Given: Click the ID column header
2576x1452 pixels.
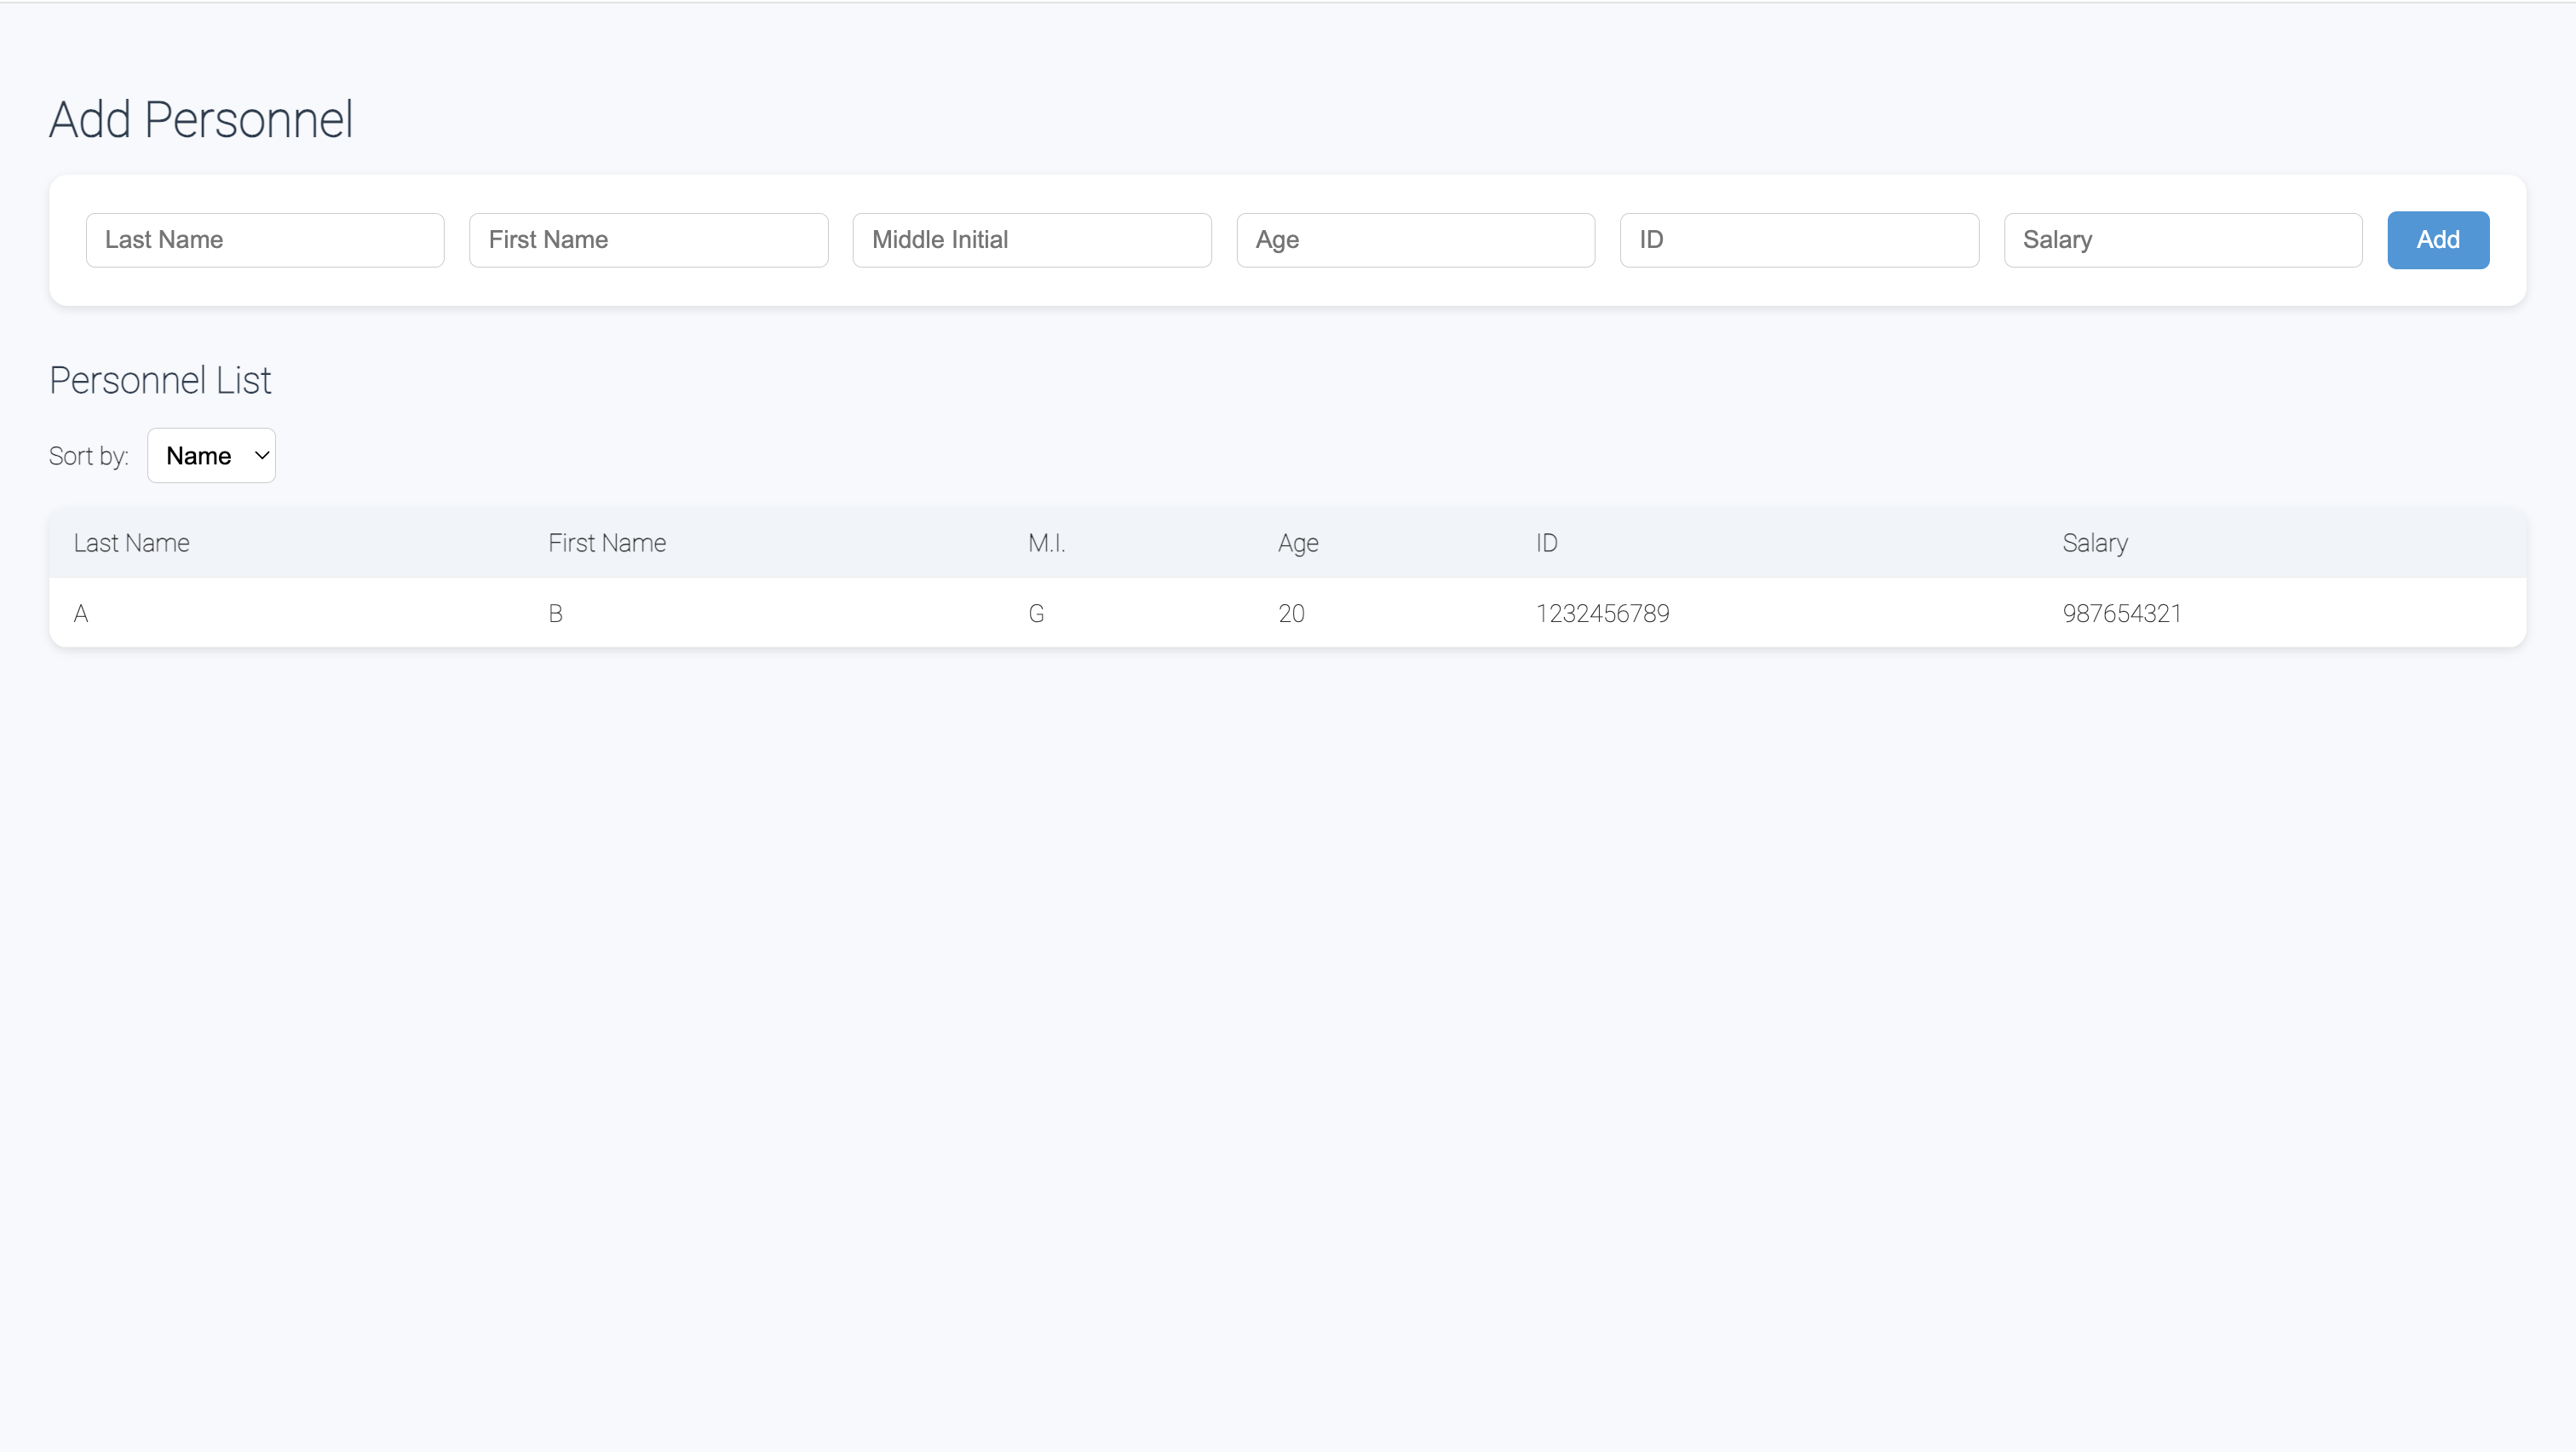Looking at the screenshot, I should point(1547,543).
